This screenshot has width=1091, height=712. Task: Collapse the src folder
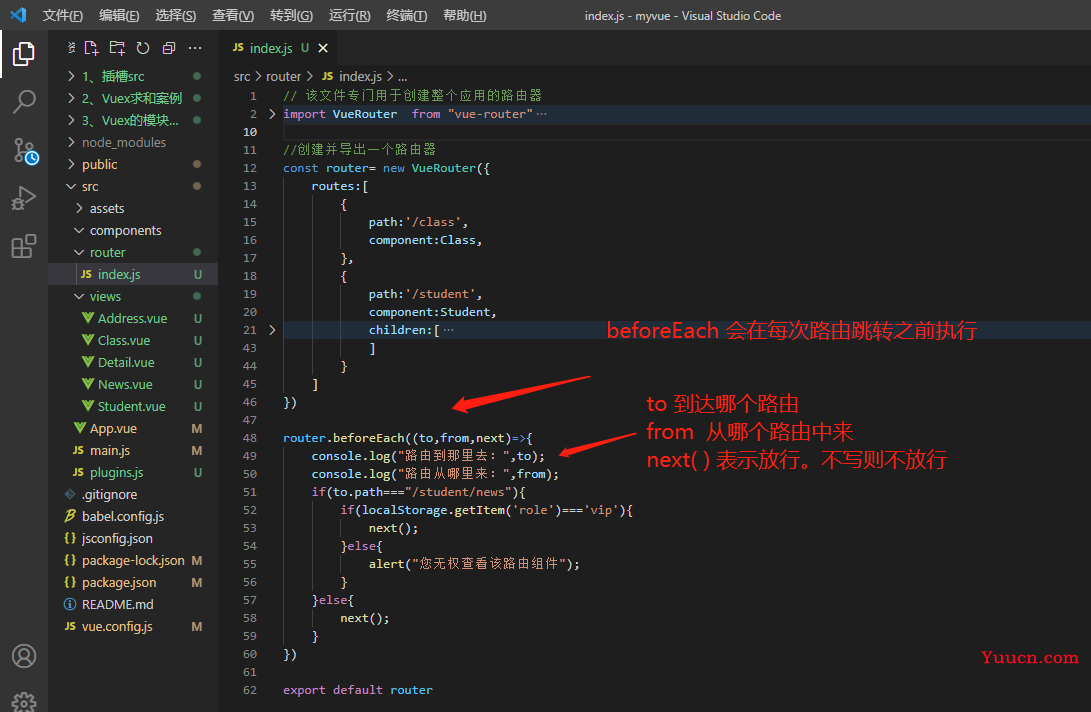click(133, 187)
